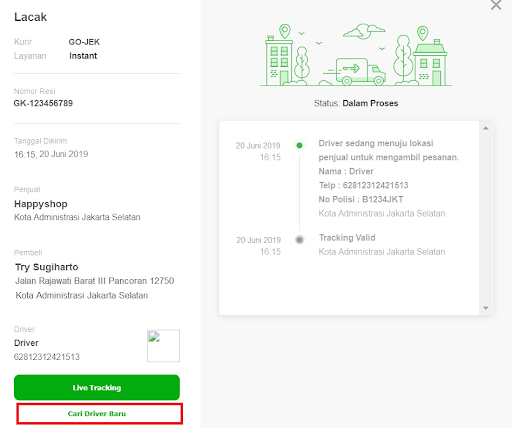The image size is (512, 428).
Task: Click No Polisi : B1234JKT line
Action: (361, 199)
